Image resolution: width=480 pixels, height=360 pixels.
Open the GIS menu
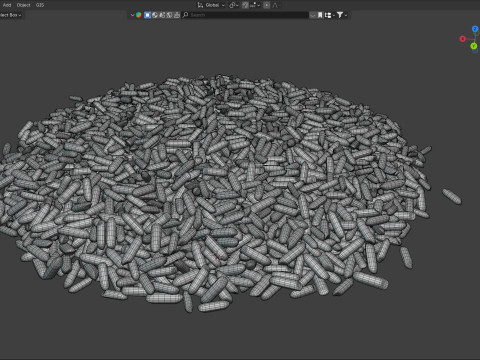click(40, 5)
